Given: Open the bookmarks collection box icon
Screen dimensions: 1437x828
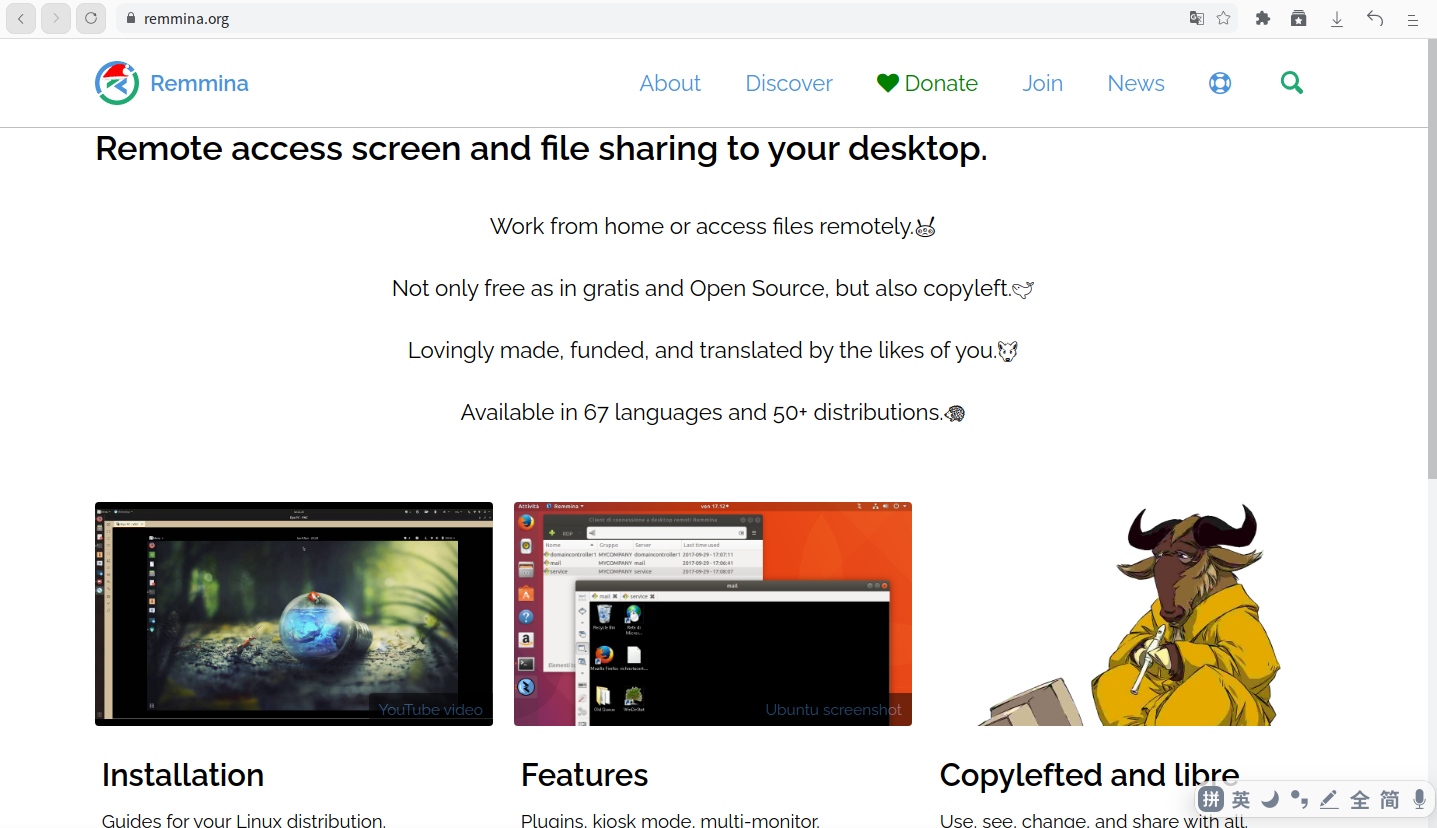Looking at the screenshot, I should pyautogui.click(x=1298, y=18).
